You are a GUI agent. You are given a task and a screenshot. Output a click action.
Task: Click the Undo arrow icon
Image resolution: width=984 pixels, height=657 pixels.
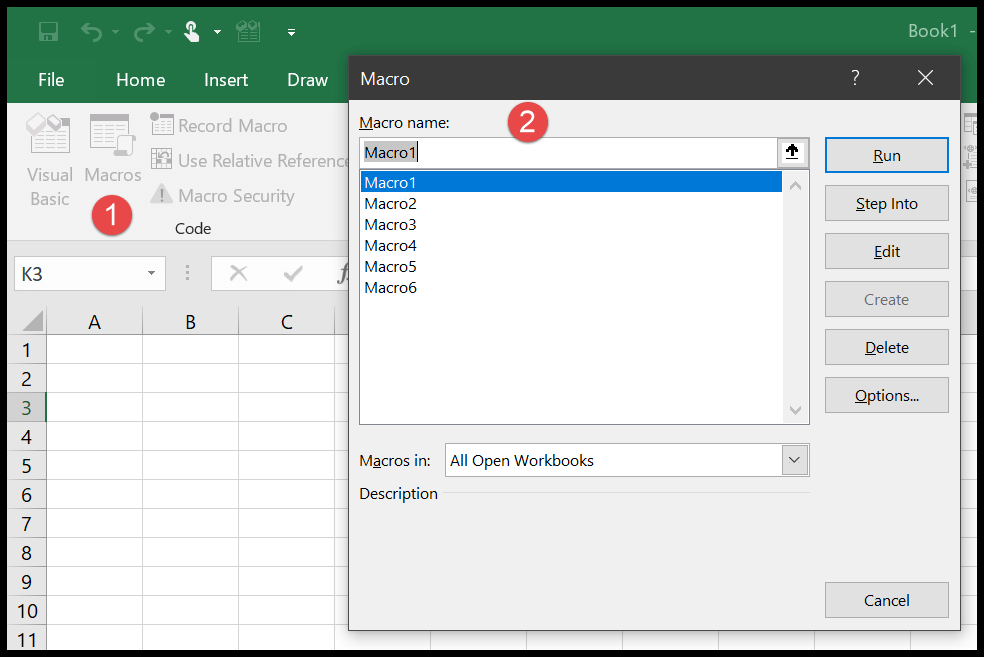[x=92, y=32]
